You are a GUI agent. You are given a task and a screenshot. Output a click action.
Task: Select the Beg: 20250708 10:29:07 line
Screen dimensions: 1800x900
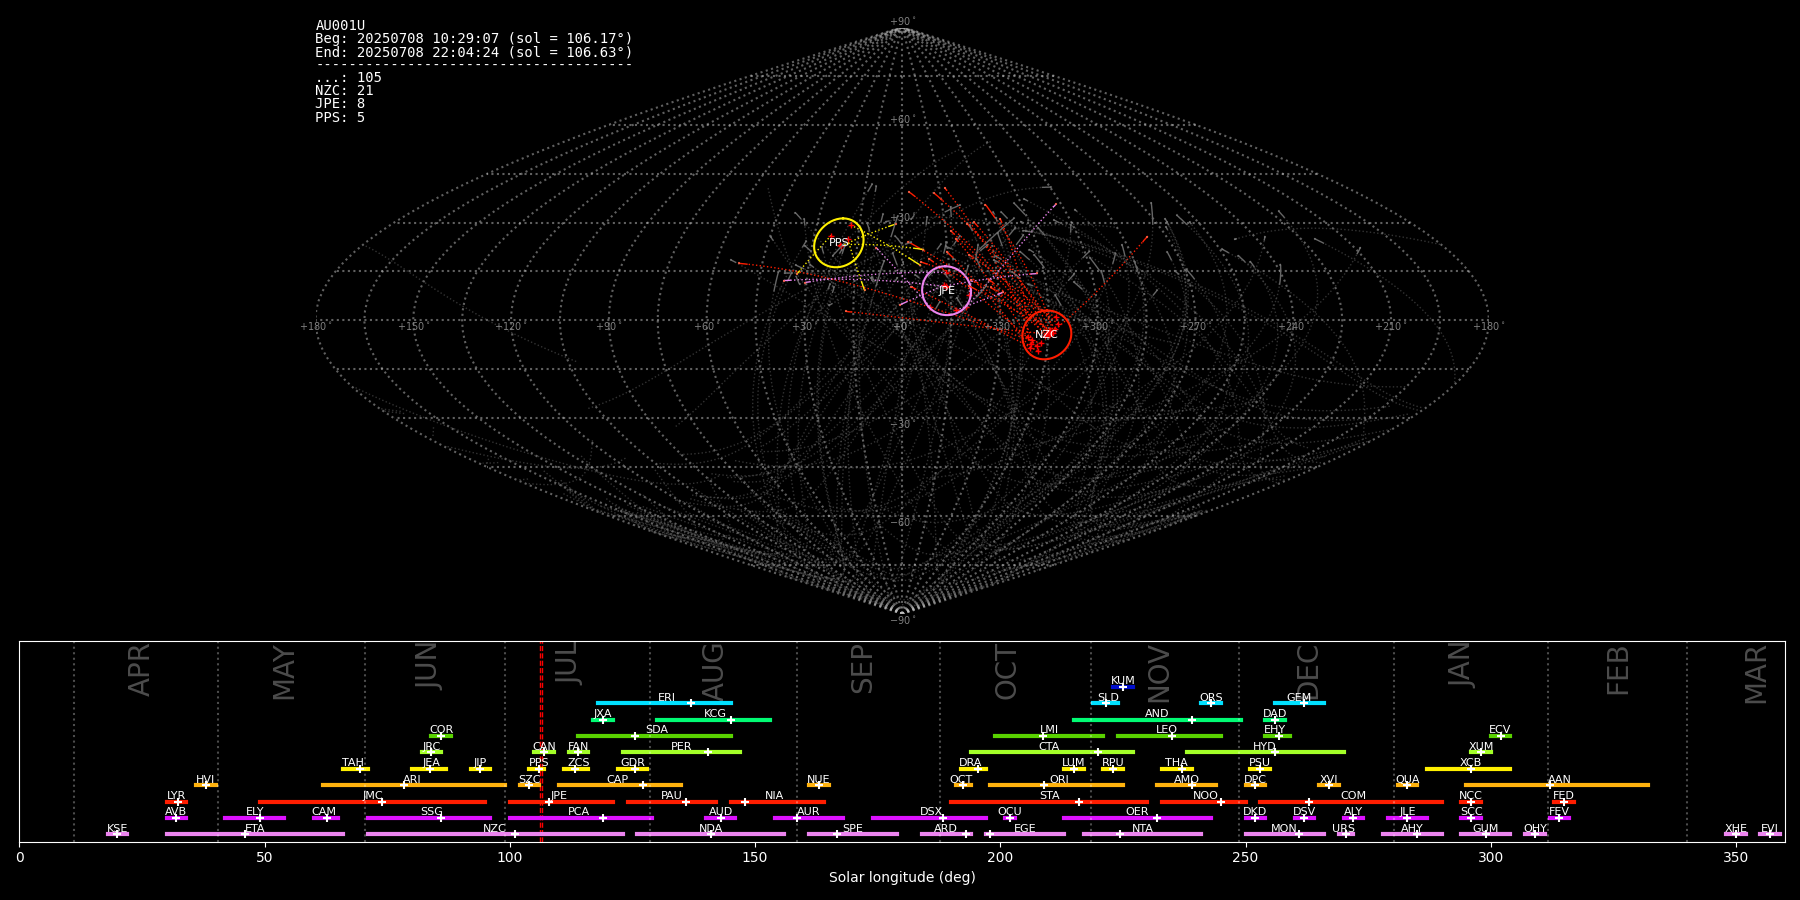[x=474, y=39]
